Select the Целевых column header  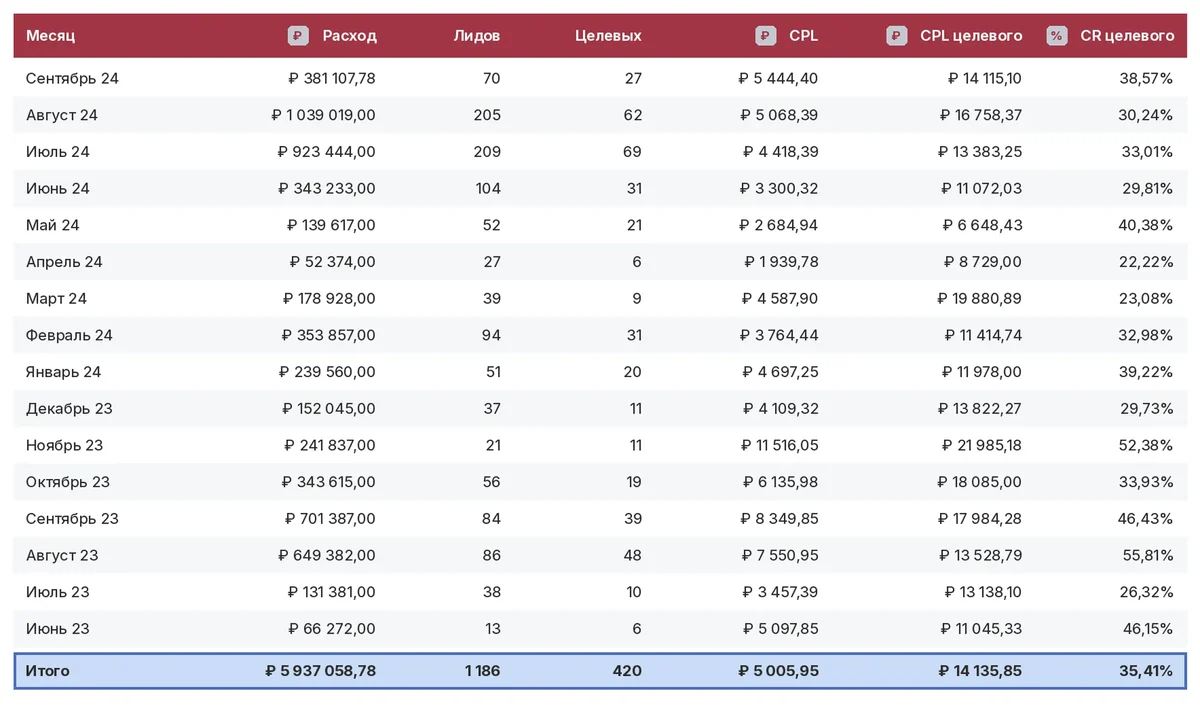609,36
